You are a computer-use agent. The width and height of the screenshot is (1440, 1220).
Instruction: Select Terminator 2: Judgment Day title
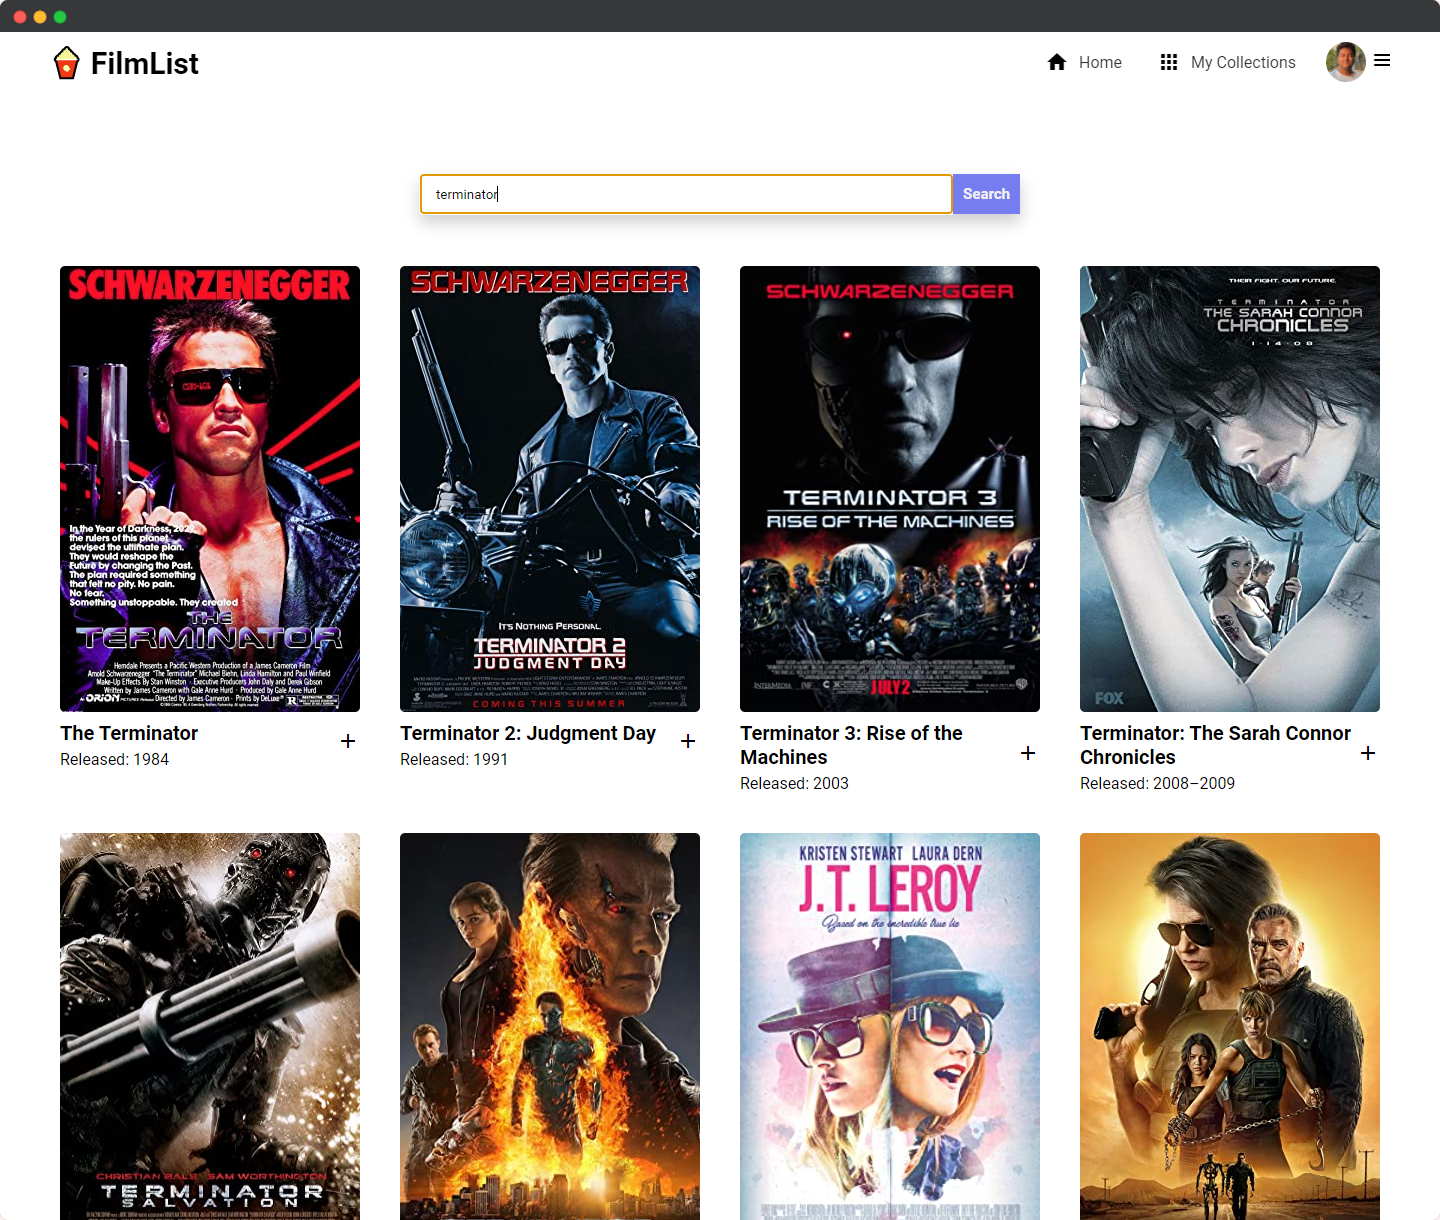528,733
